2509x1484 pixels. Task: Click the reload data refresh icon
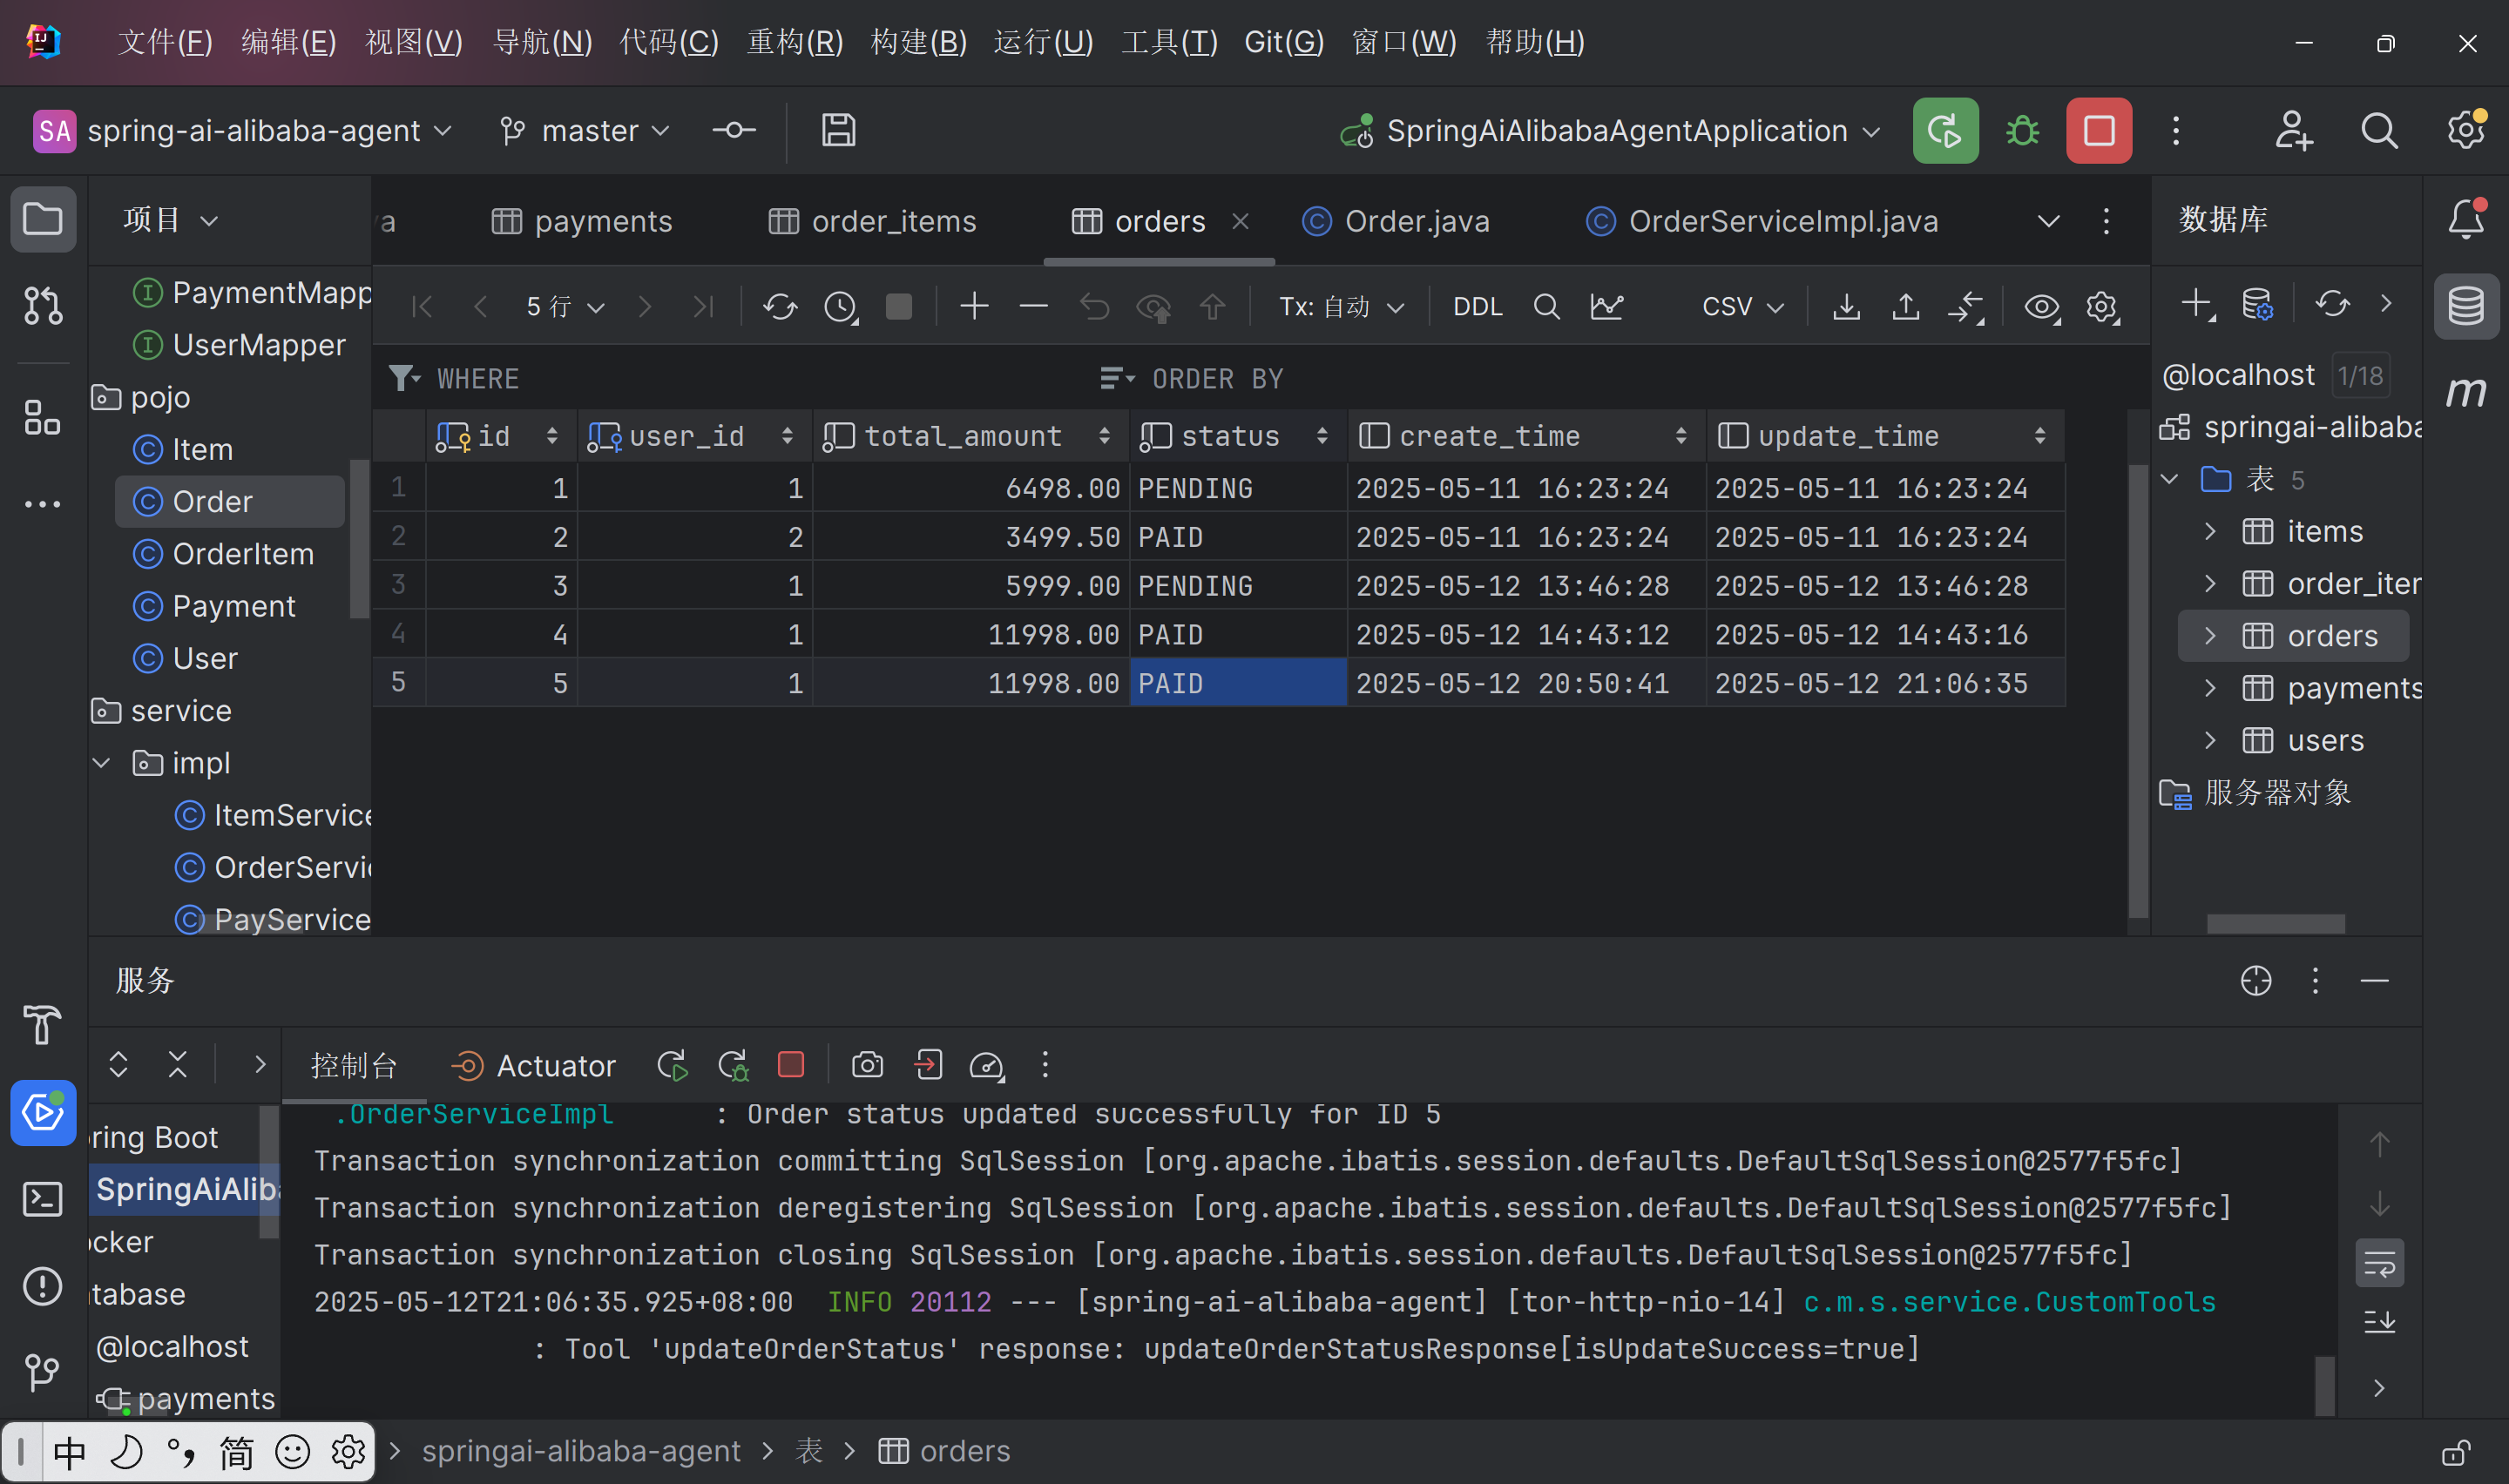coord(780,306)
